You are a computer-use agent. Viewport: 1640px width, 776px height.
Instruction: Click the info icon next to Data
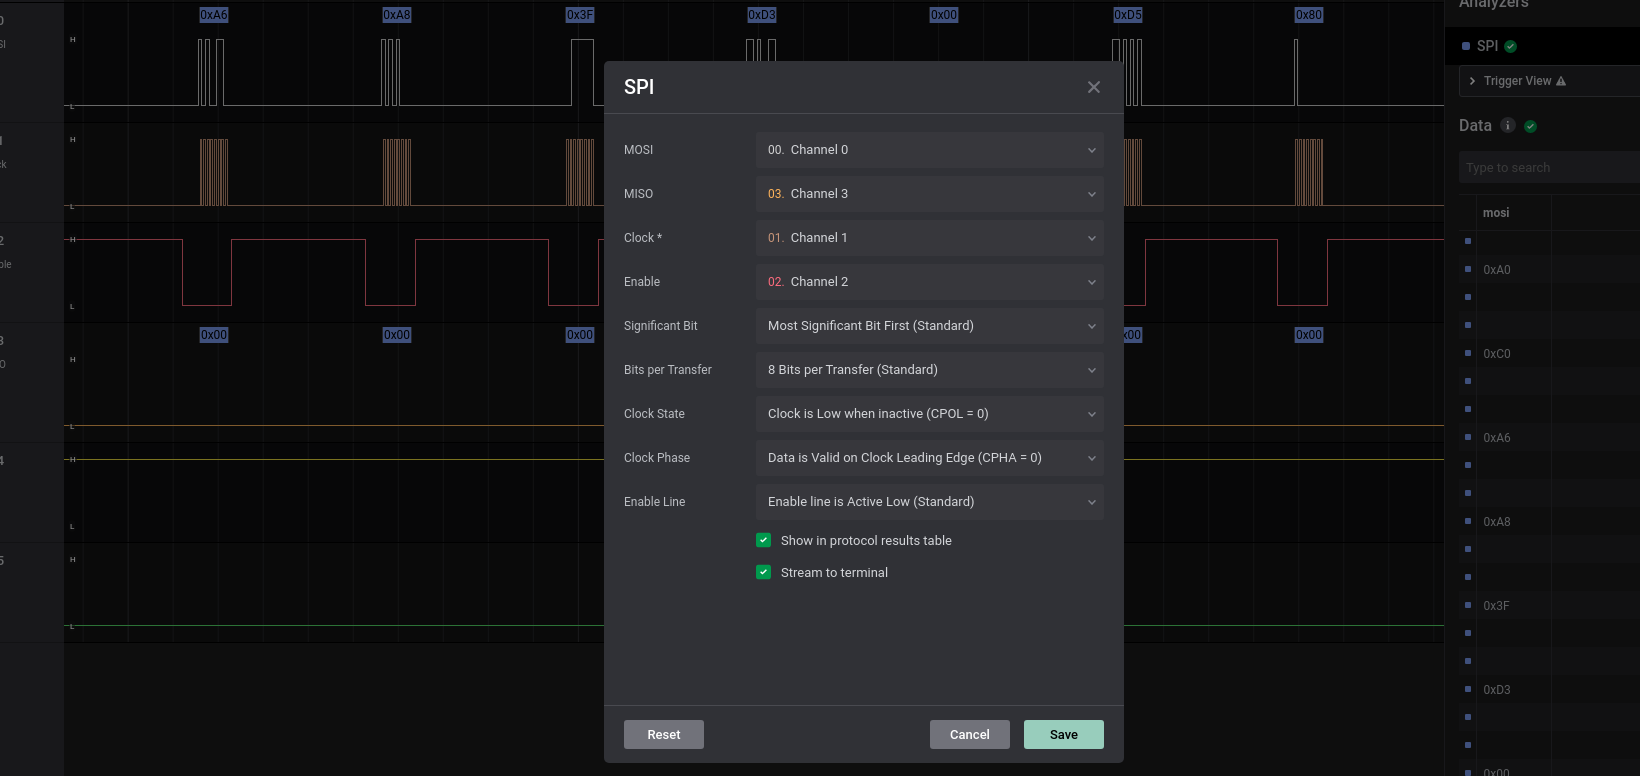[1508, 125]
